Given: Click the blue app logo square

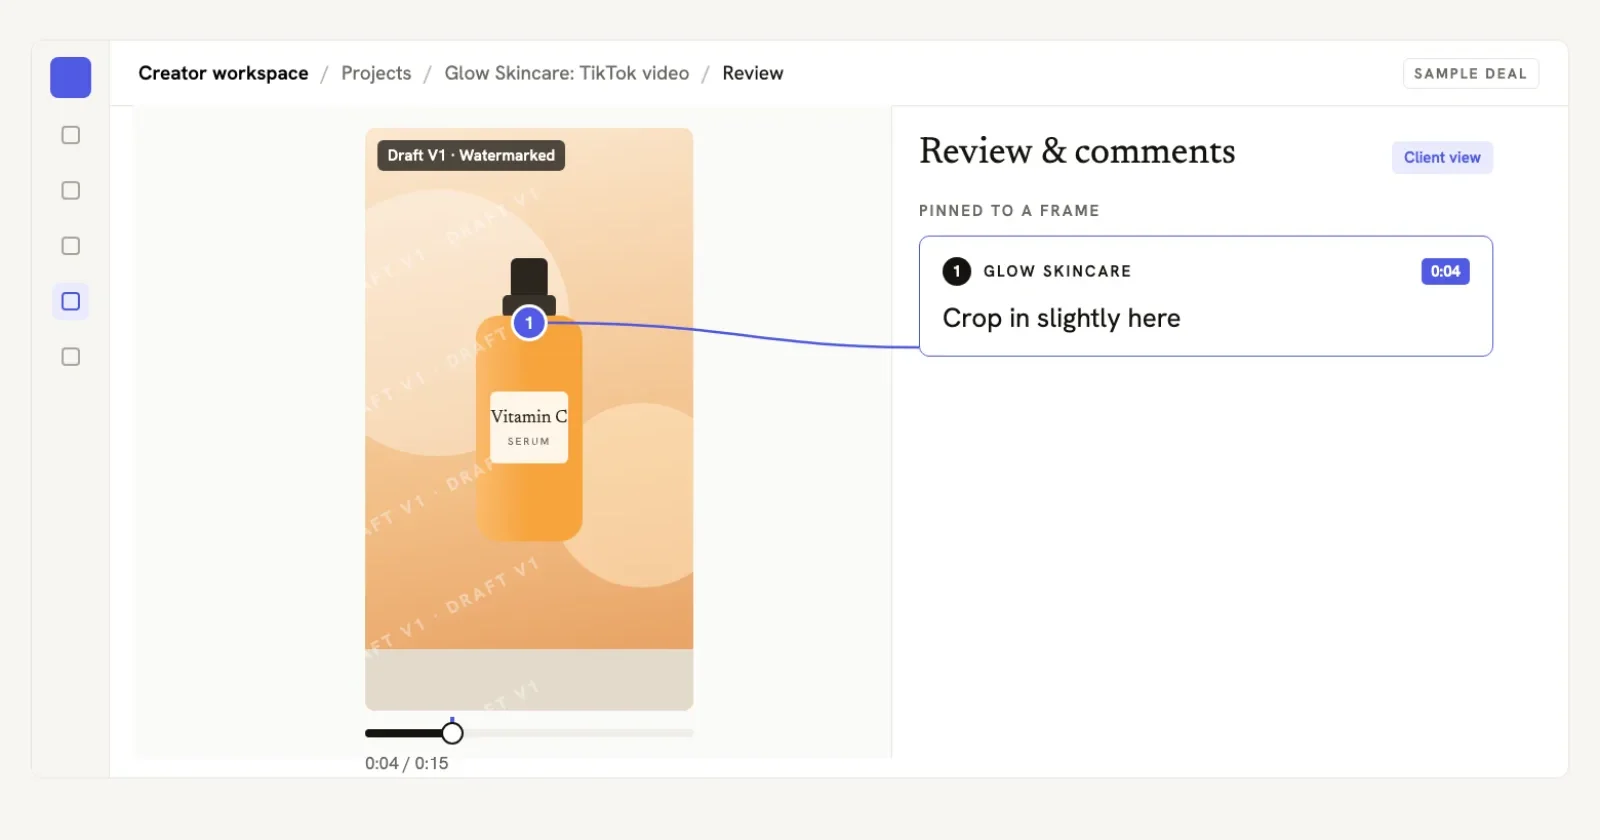Looking at the screenshot, I should pos(70,77).
